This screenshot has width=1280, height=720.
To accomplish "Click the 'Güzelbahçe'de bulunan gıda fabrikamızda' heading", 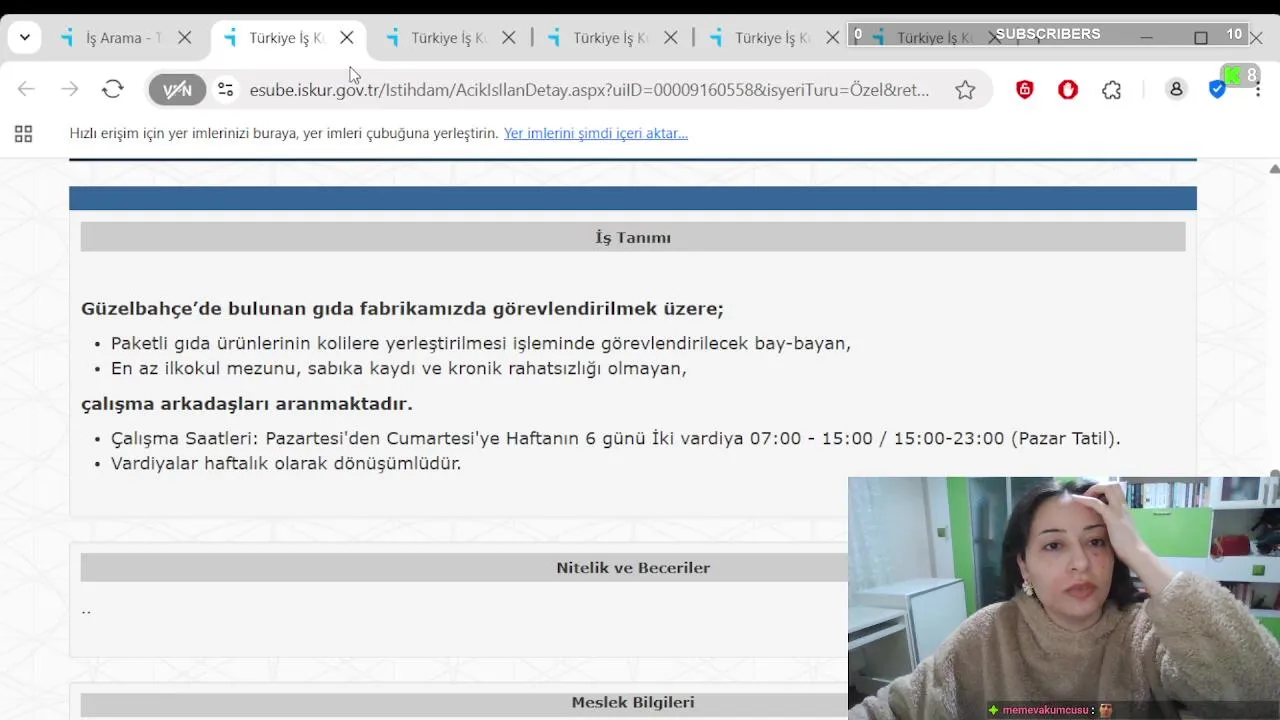I will (x=402, y=308).
